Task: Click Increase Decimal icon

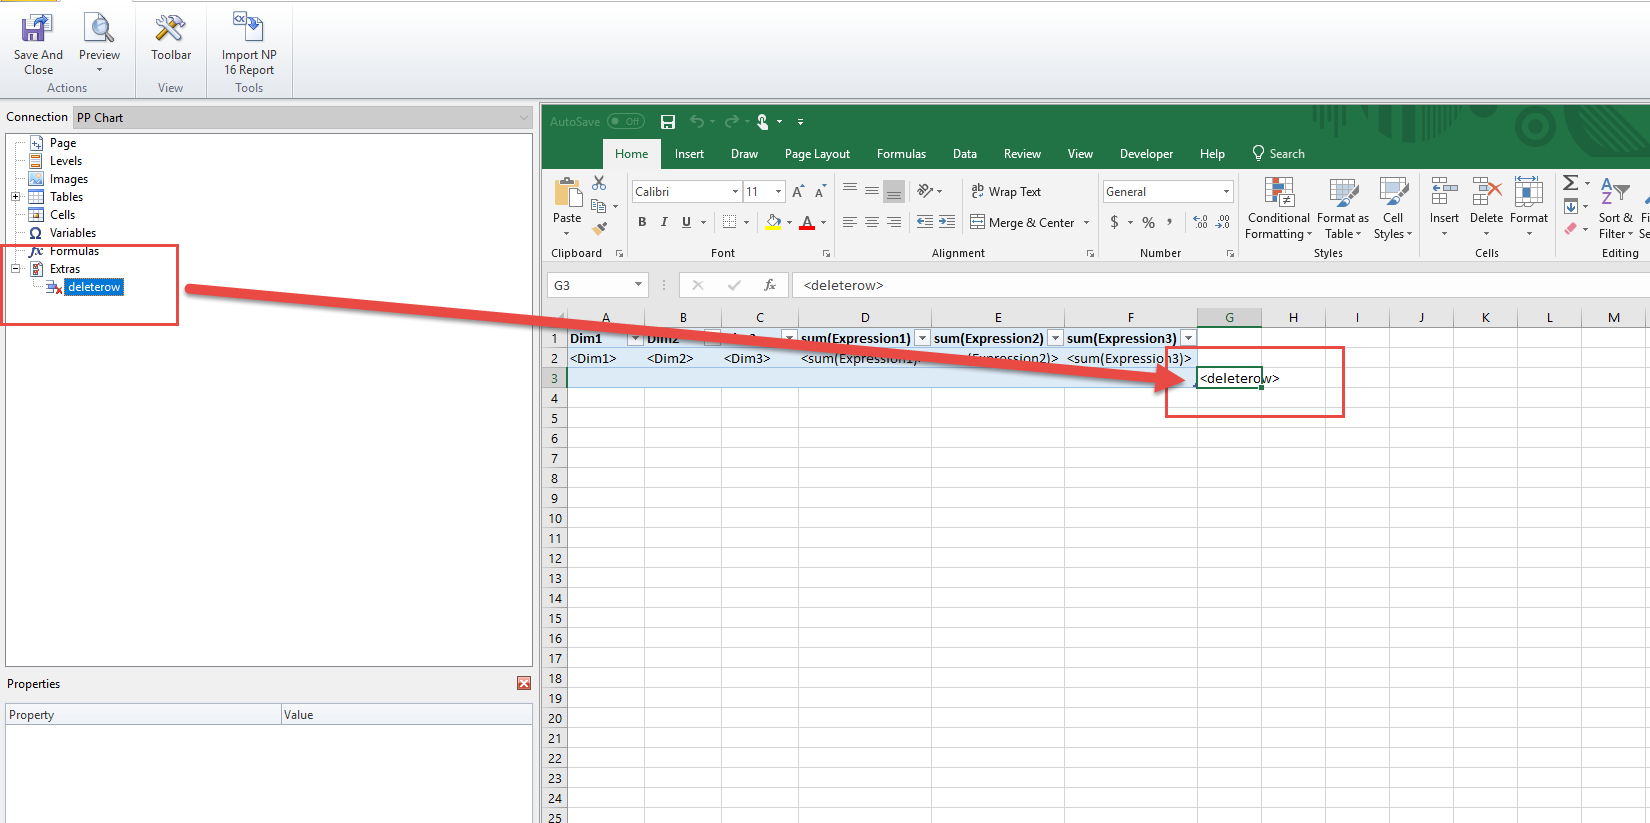Action: pos(1201,222)
